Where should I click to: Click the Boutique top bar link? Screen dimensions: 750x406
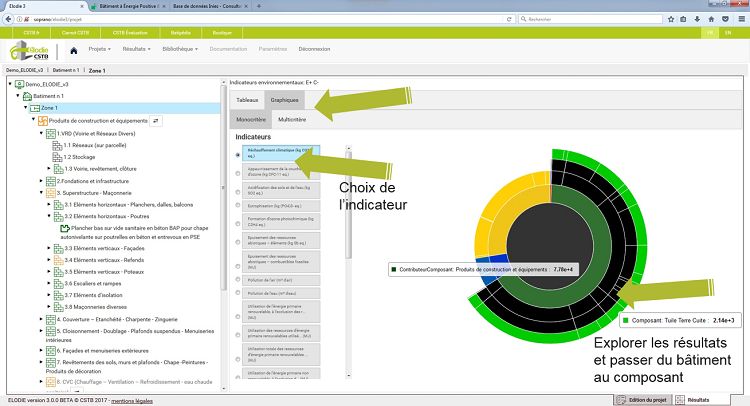pos(222,33)
